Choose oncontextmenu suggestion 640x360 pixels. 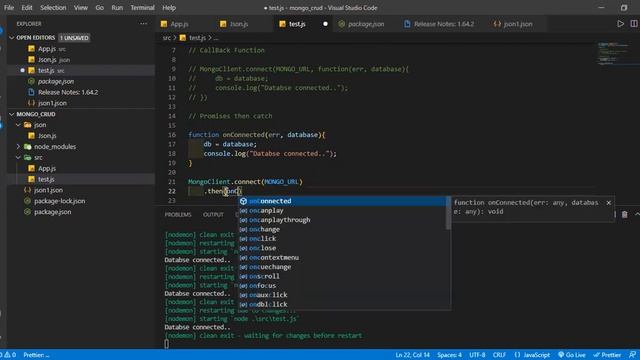tap(342, 258)
